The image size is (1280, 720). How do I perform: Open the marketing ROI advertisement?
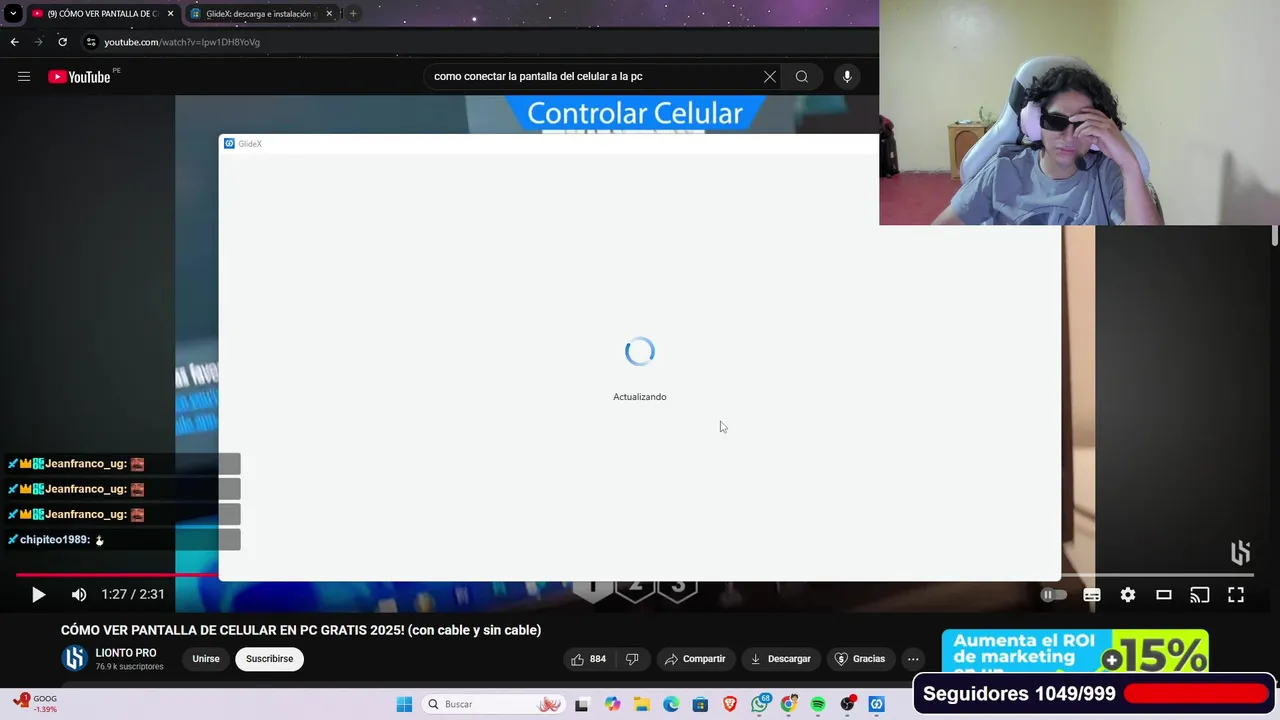pyautogui.click(x=1075, y=652)
